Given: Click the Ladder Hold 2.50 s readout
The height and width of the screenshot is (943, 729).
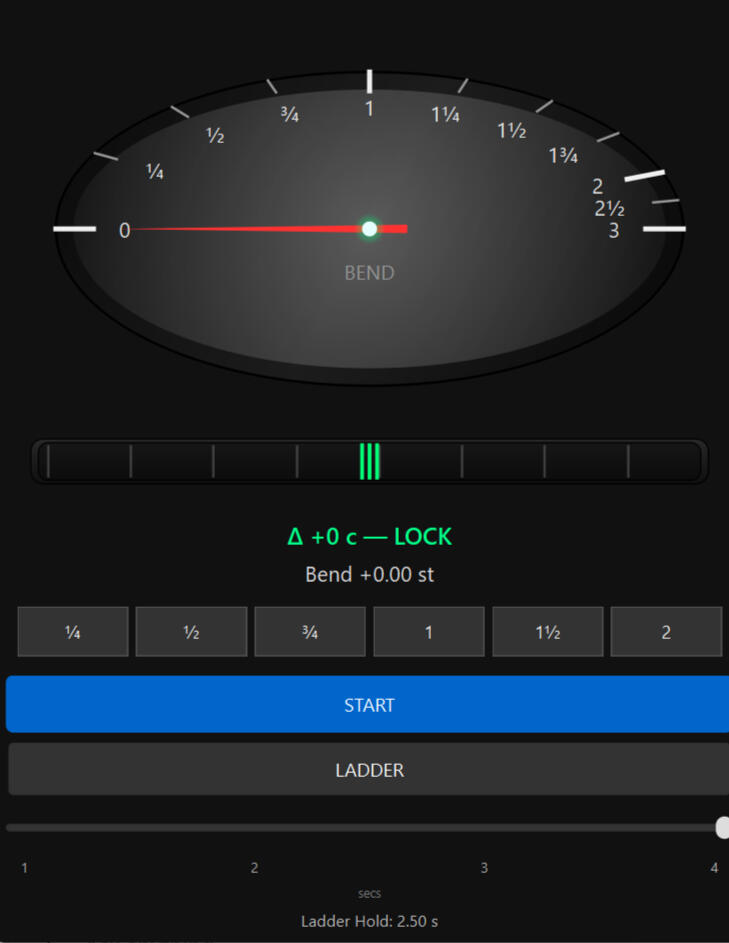Looking at the screenshot, I should [x=369, y=921].
